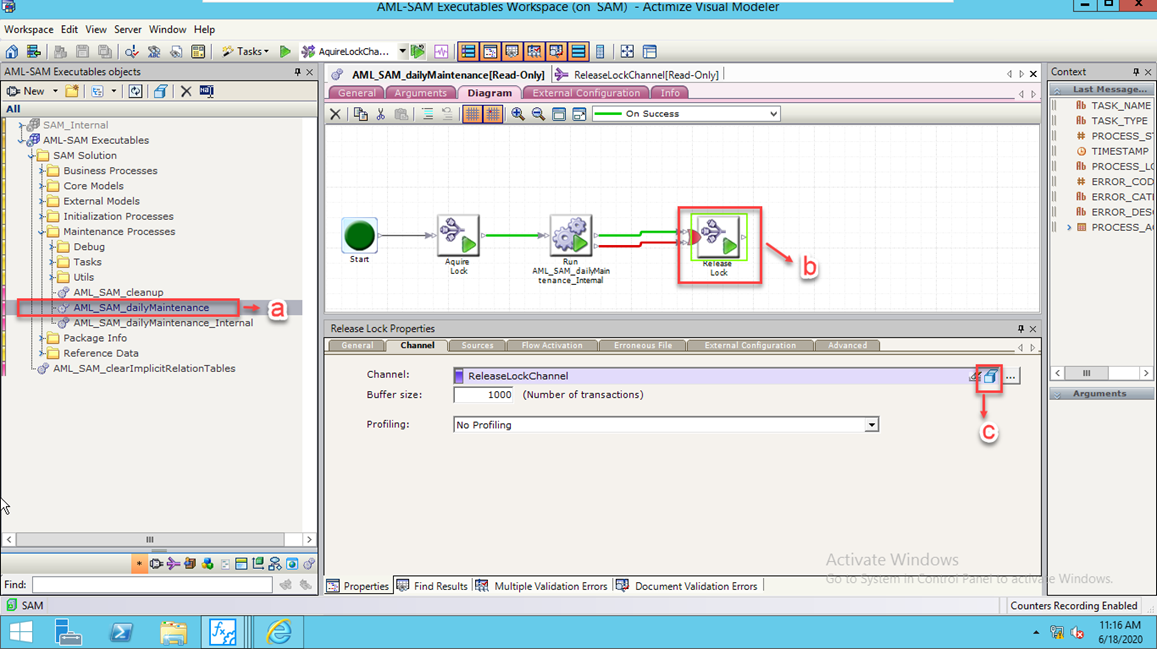
Task: Switch to the Arguments tab
Action: click(421, 93)
